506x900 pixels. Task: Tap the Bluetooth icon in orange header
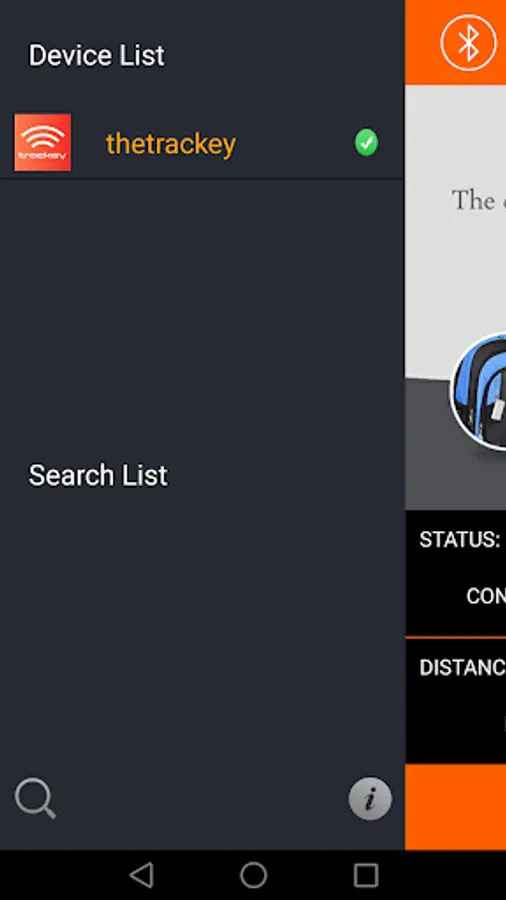[468, 42]
